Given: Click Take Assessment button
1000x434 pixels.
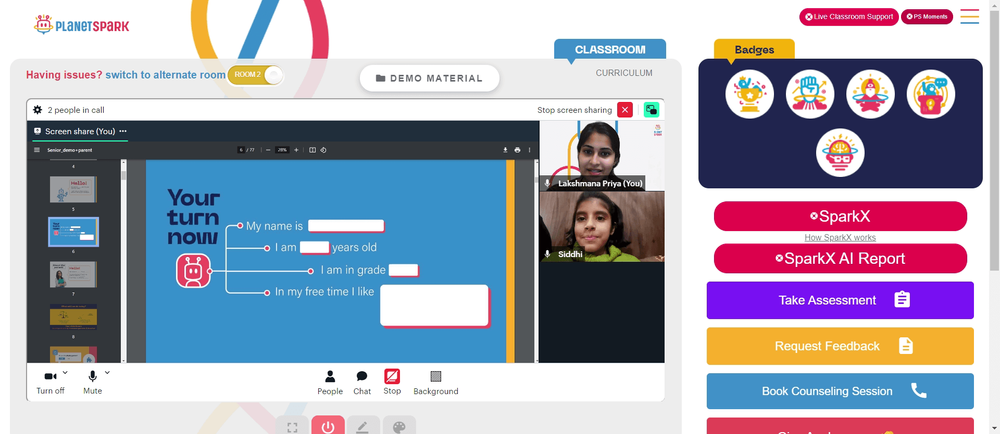Looking at the screenshot, I should [x=840, y=300].
